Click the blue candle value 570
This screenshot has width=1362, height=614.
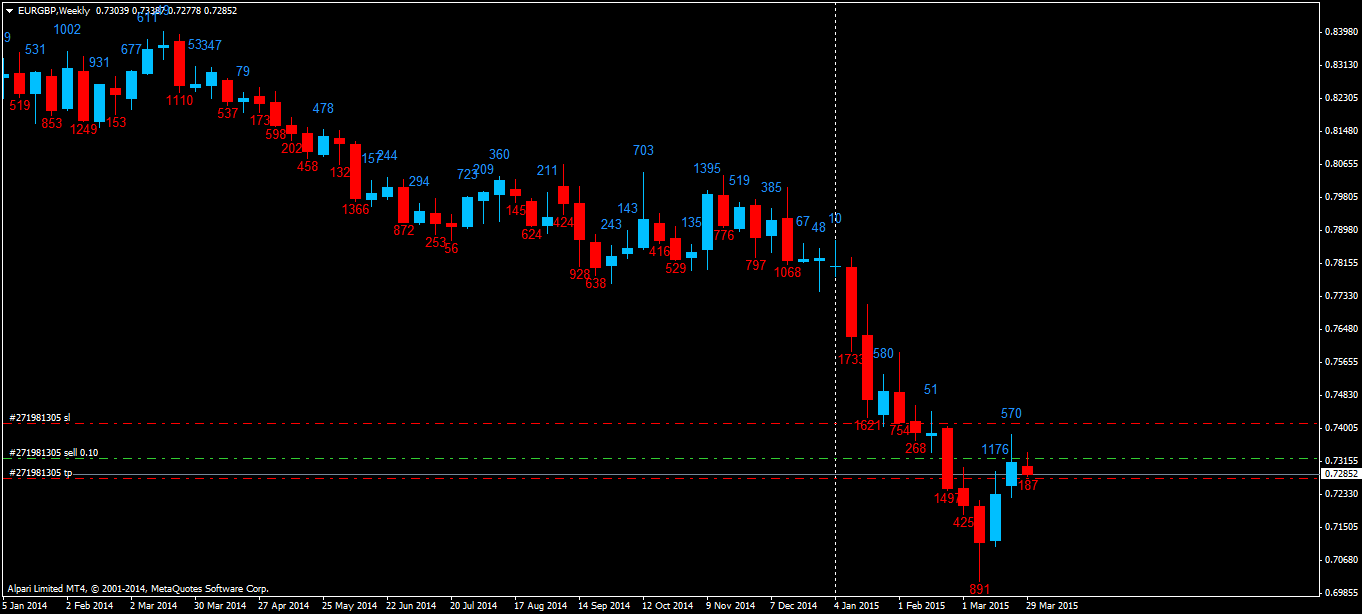click(1011, 414)
